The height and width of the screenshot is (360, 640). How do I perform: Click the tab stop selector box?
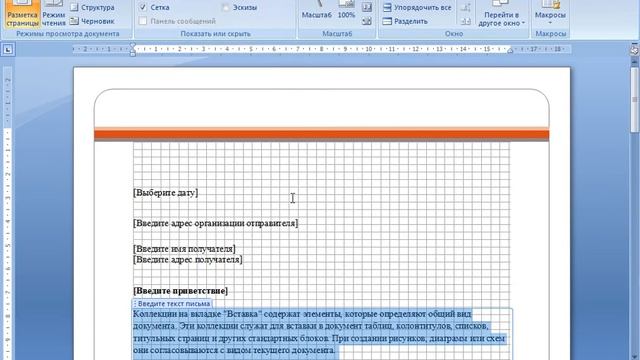click(8, 50)
